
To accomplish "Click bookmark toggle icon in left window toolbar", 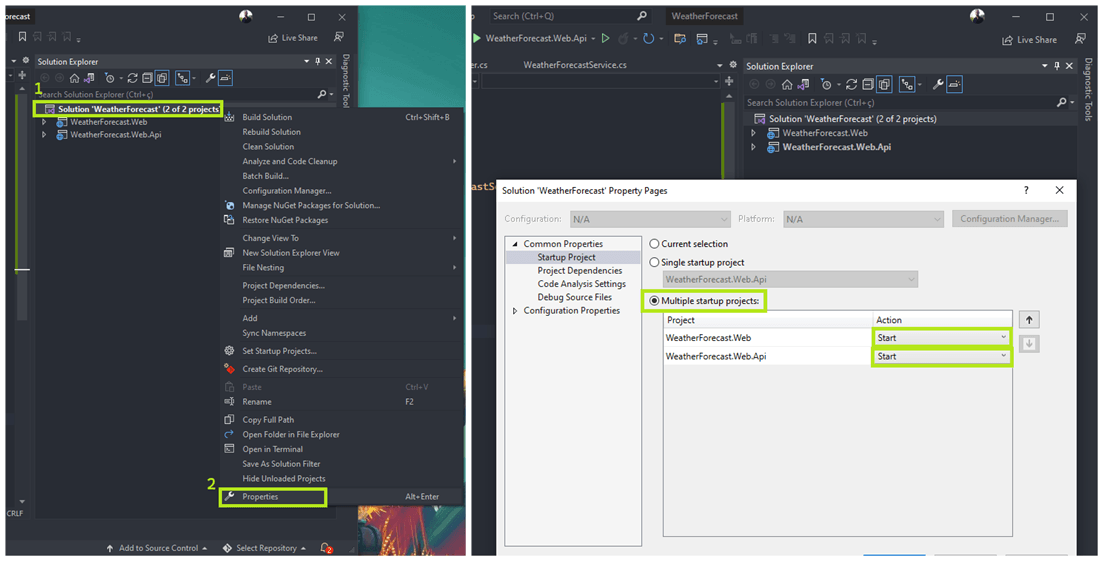I will (x=23, y=37).
